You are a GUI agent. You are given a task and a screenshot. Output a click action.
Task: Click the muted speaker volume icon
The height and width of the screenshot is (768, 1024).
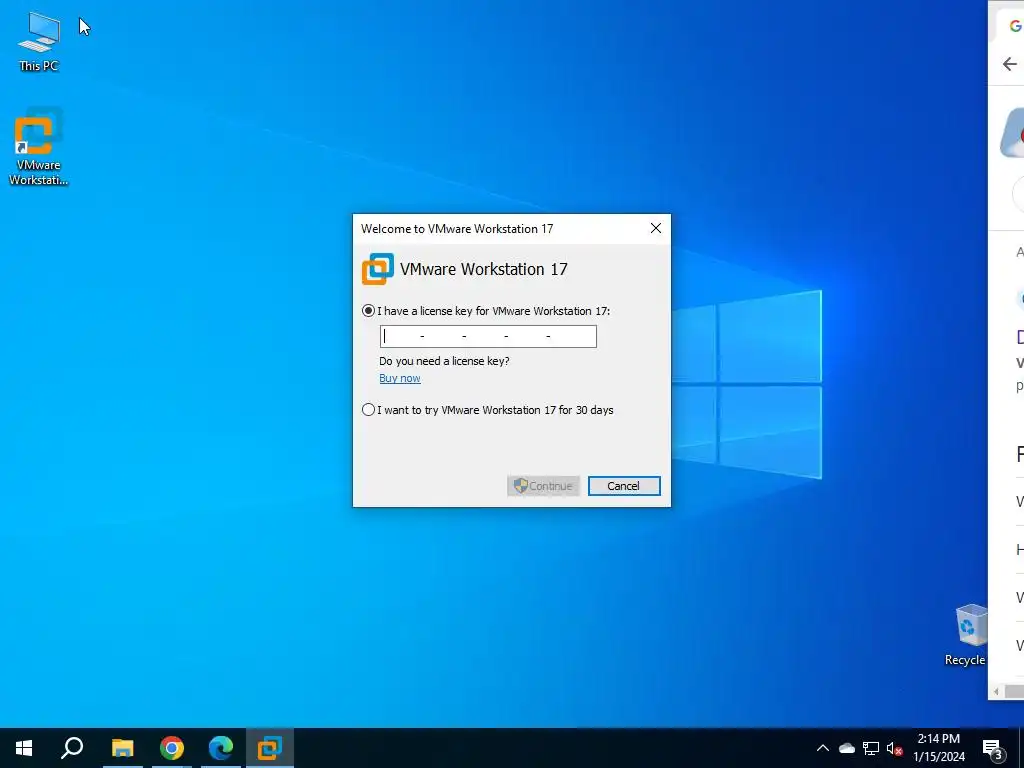click(894, 748)
